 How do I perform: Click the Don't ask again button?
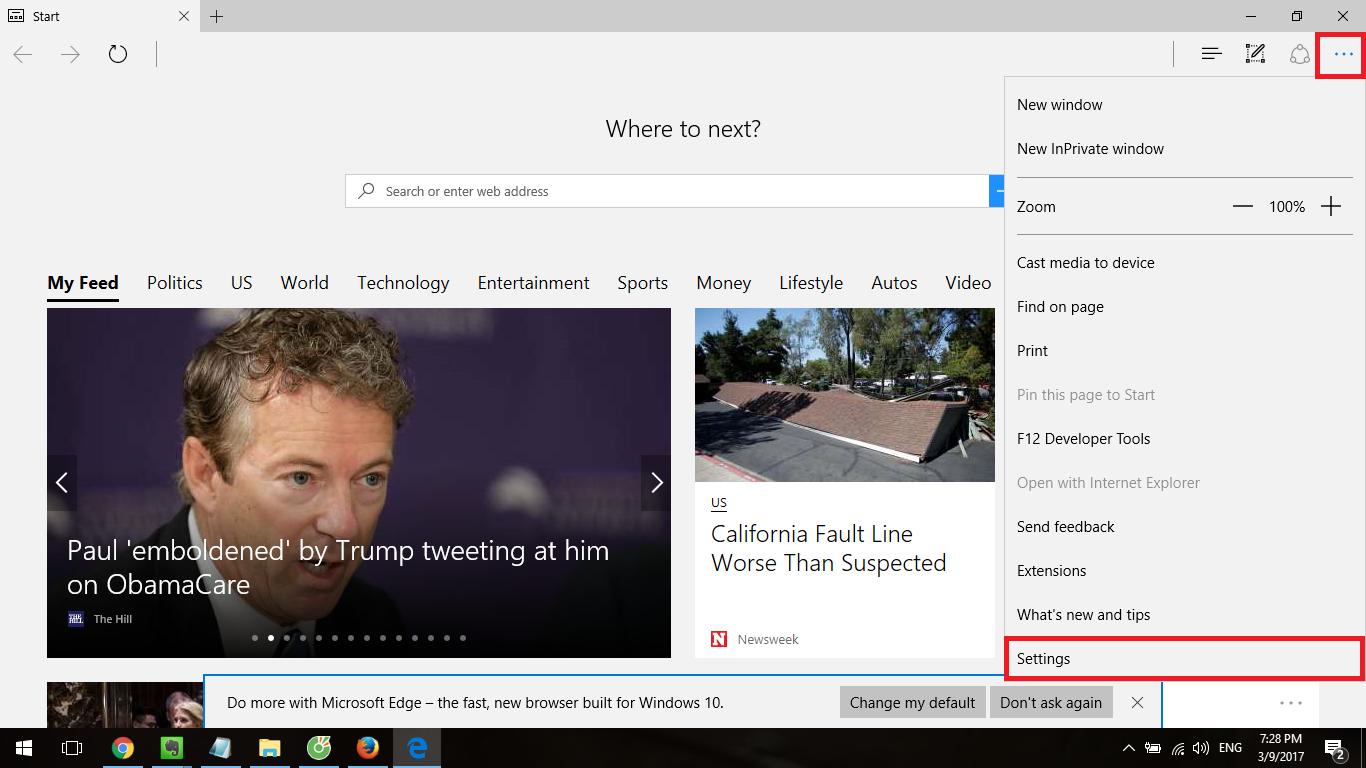pos(1051,702)
